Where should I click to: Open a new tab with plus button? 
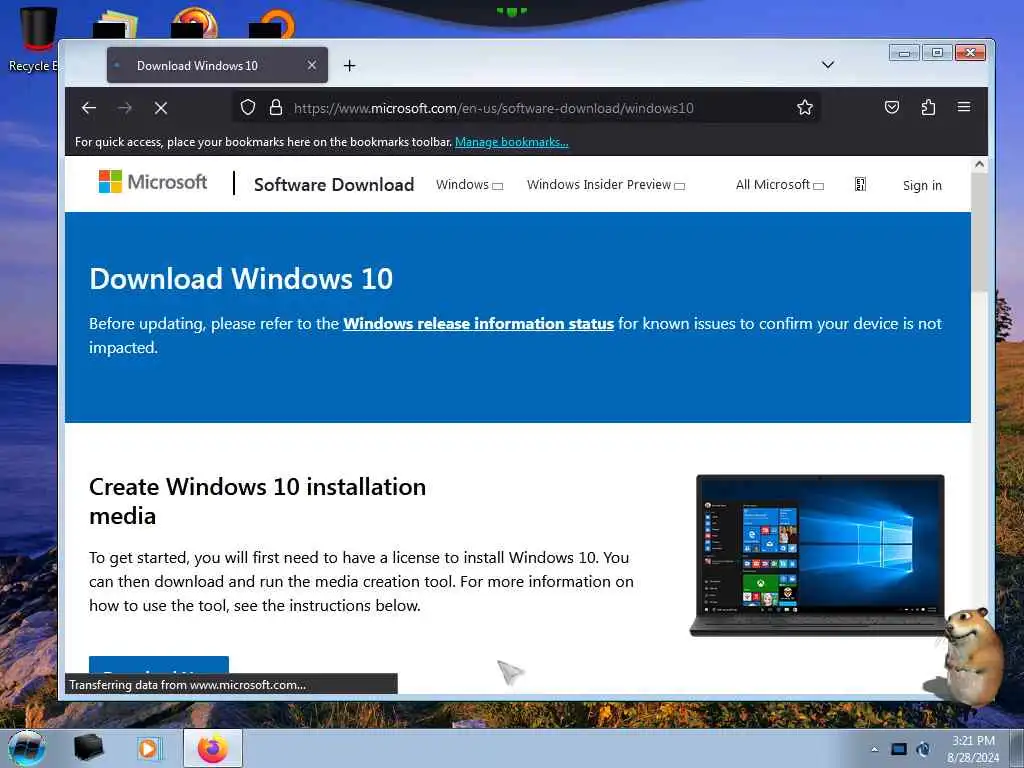[349, 65]
